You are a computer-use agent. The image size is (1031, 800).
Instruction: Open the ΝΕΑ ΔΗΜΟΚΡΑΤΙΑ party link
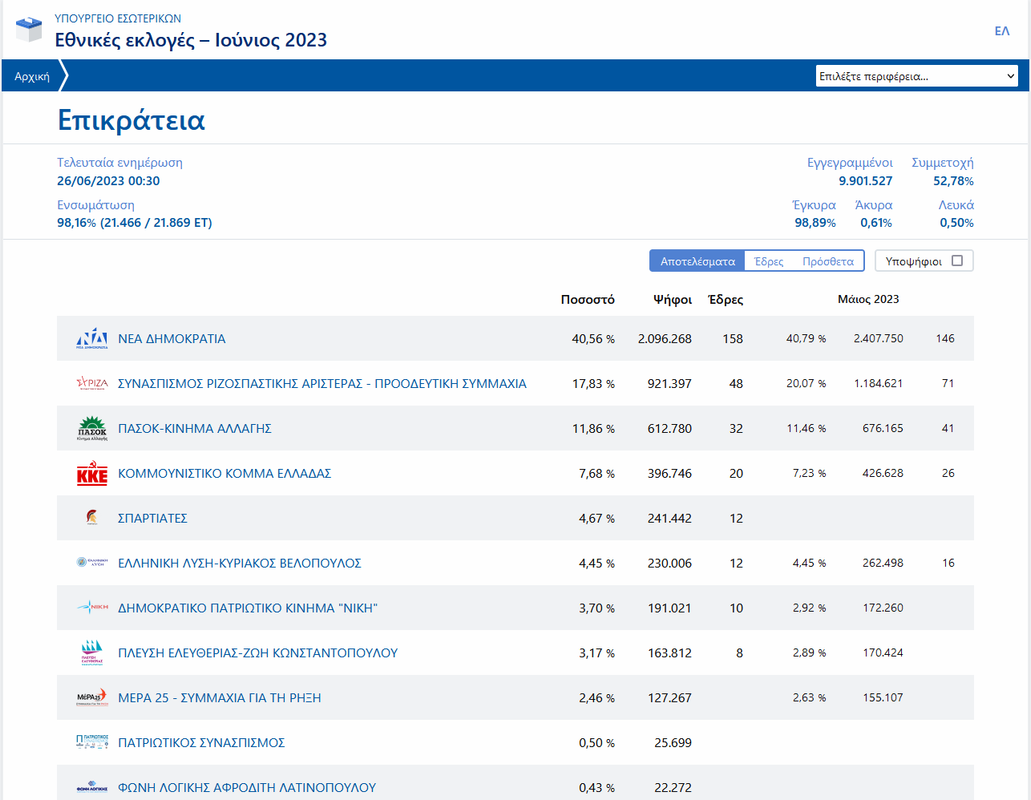point(172,339)
